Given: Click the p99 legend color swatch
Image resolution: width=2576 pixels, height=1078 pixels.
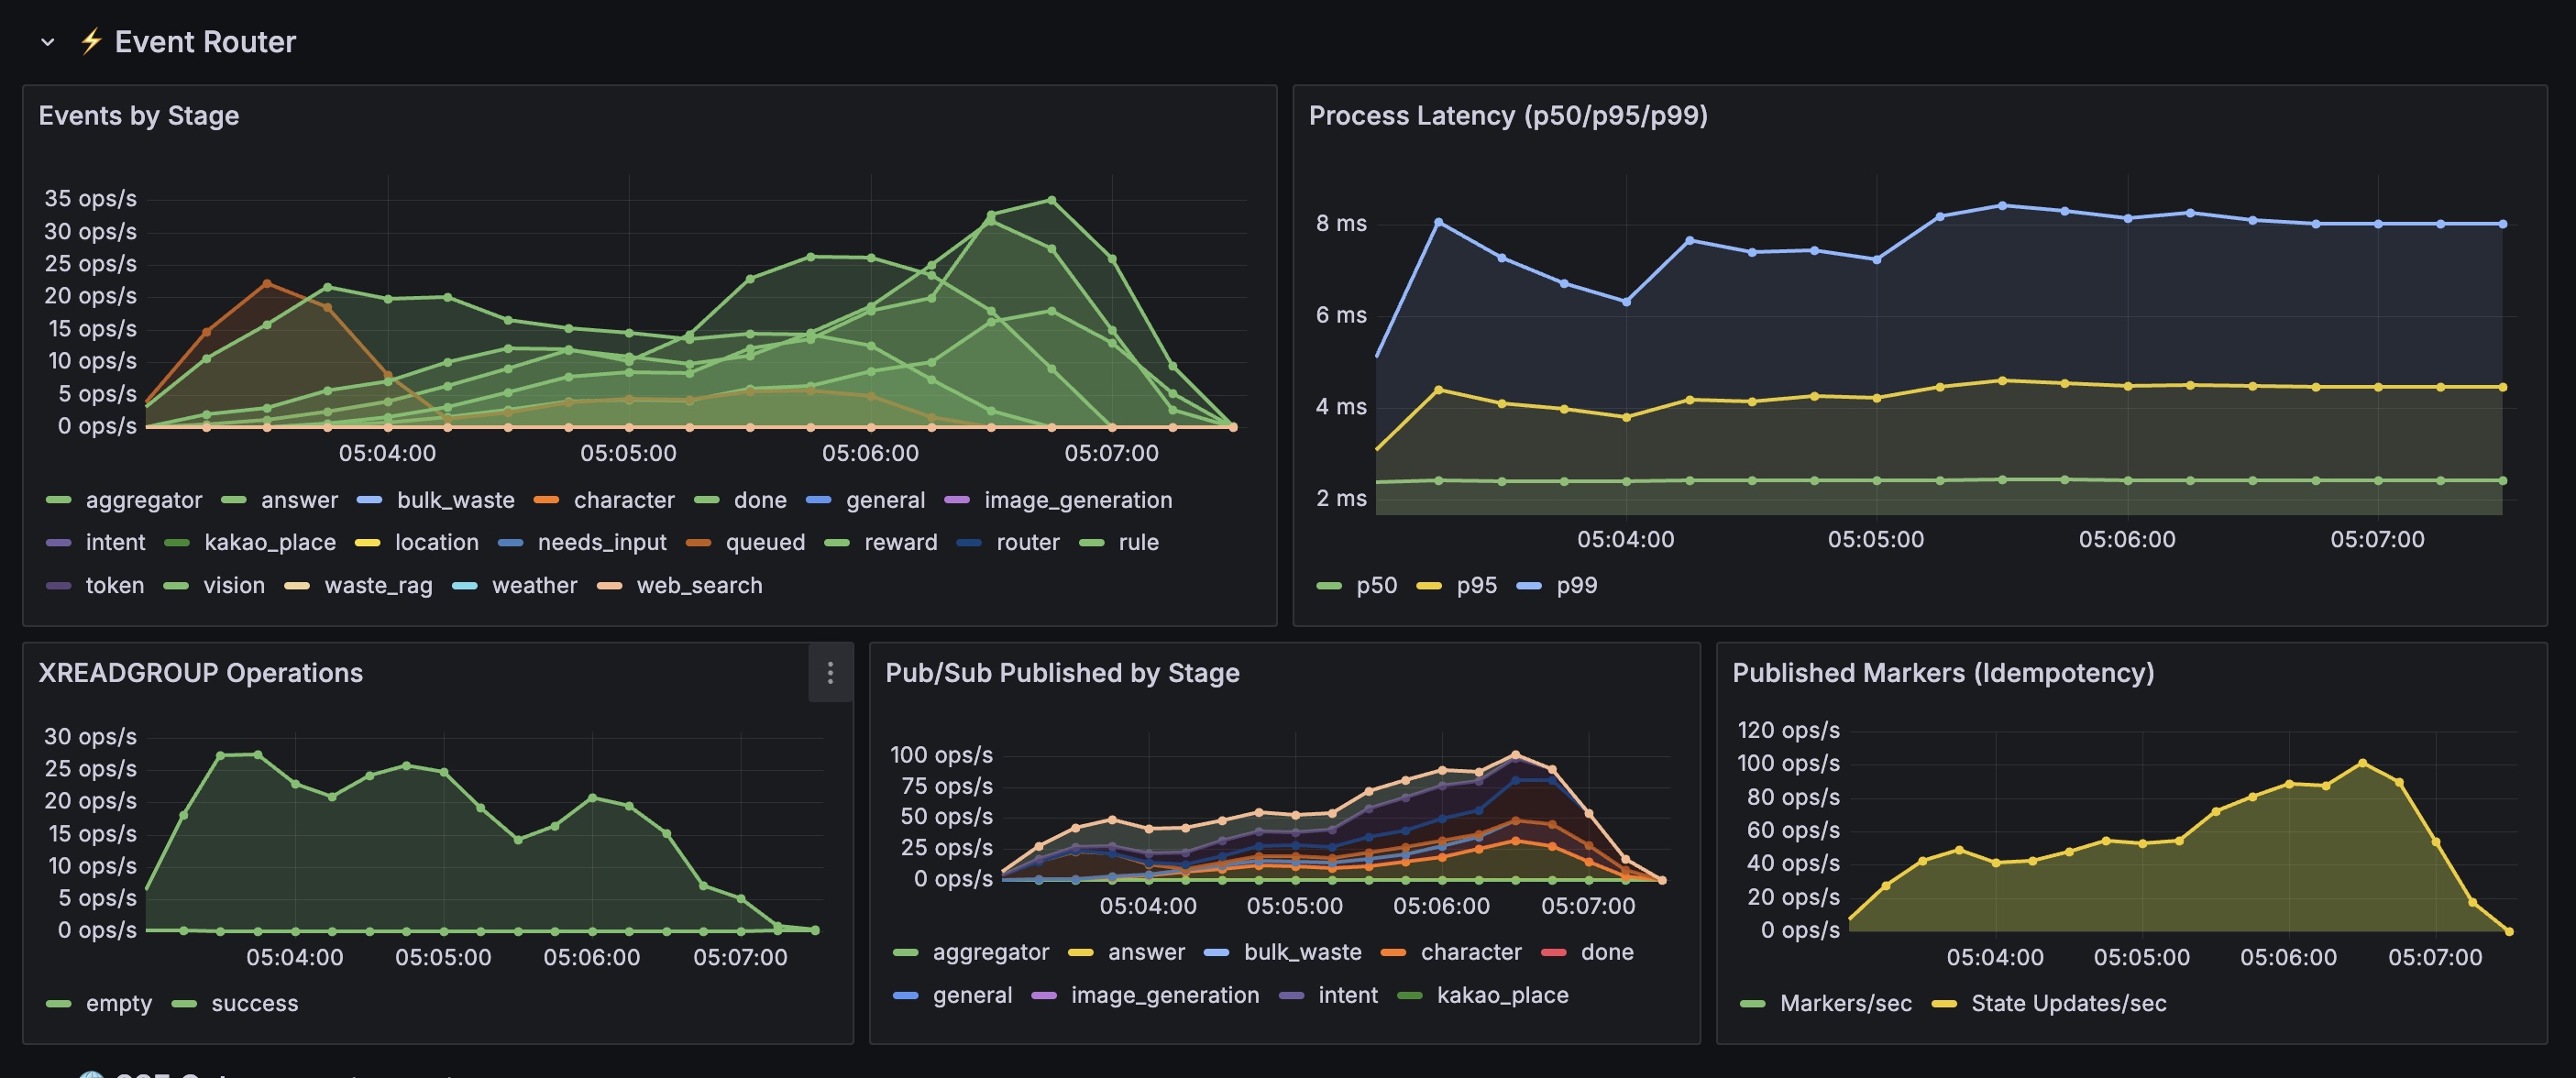Looking at the screenshot, I should pos(1528,585).
